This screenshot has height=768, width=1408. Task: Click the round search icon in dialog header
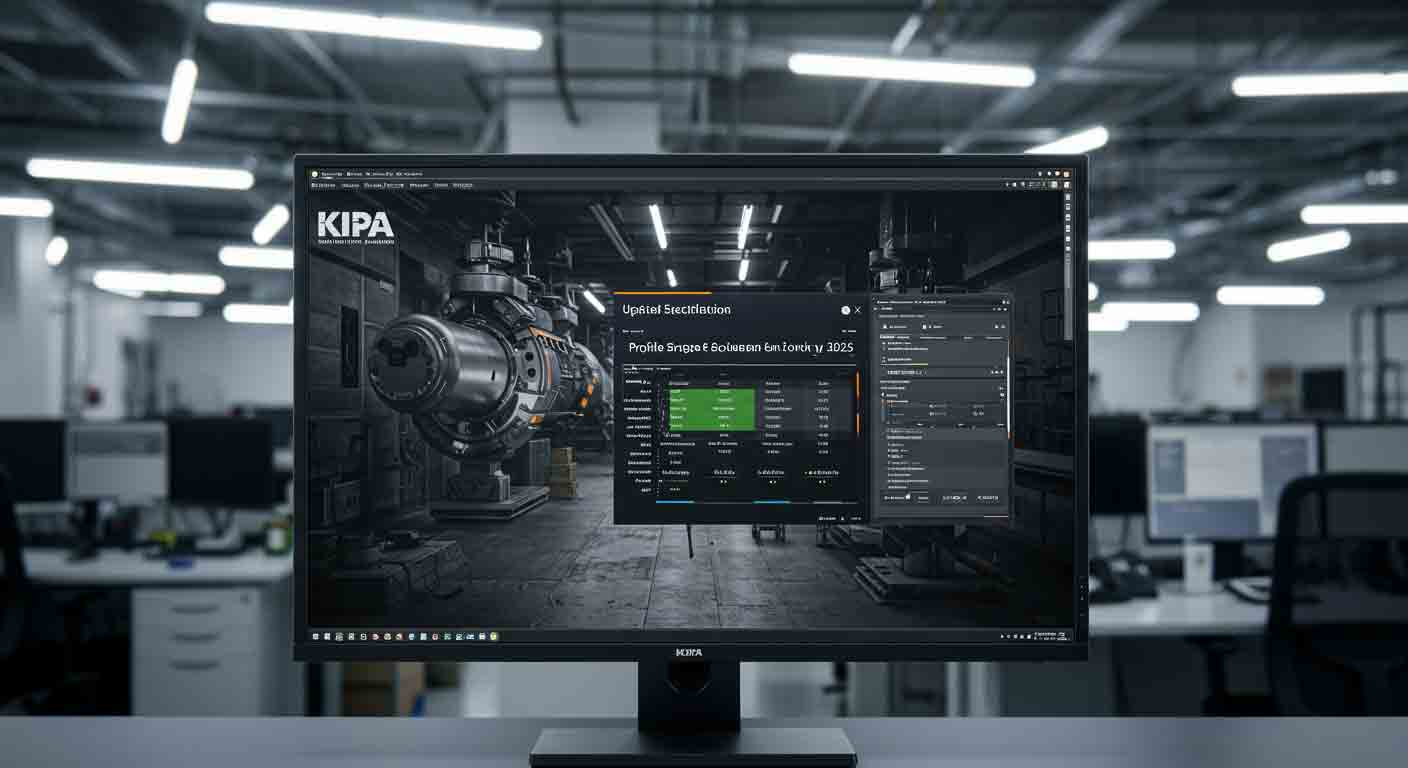click(844, 311)
